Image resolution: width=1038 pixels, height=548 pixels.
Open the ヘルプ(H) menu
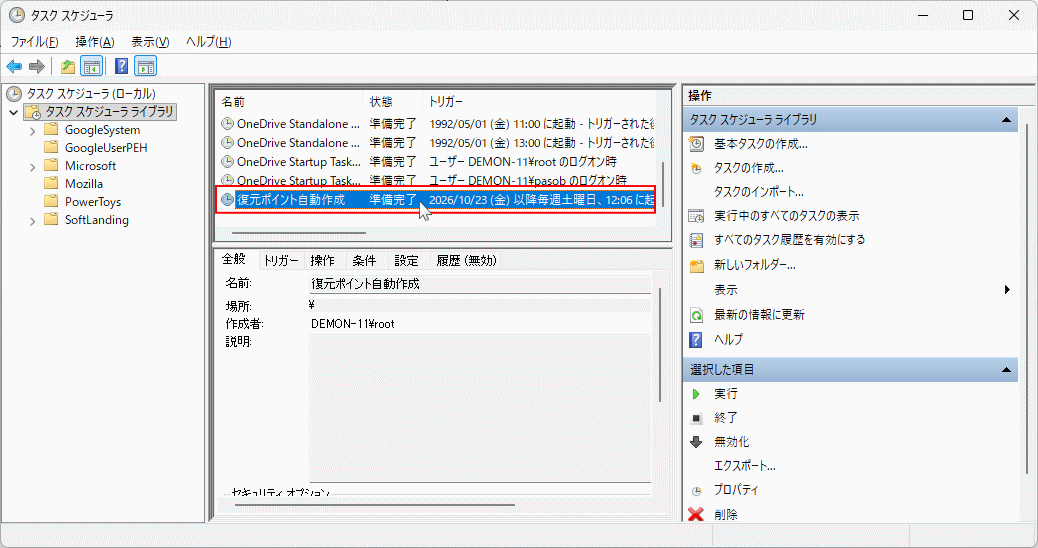[x=209, y=42]
